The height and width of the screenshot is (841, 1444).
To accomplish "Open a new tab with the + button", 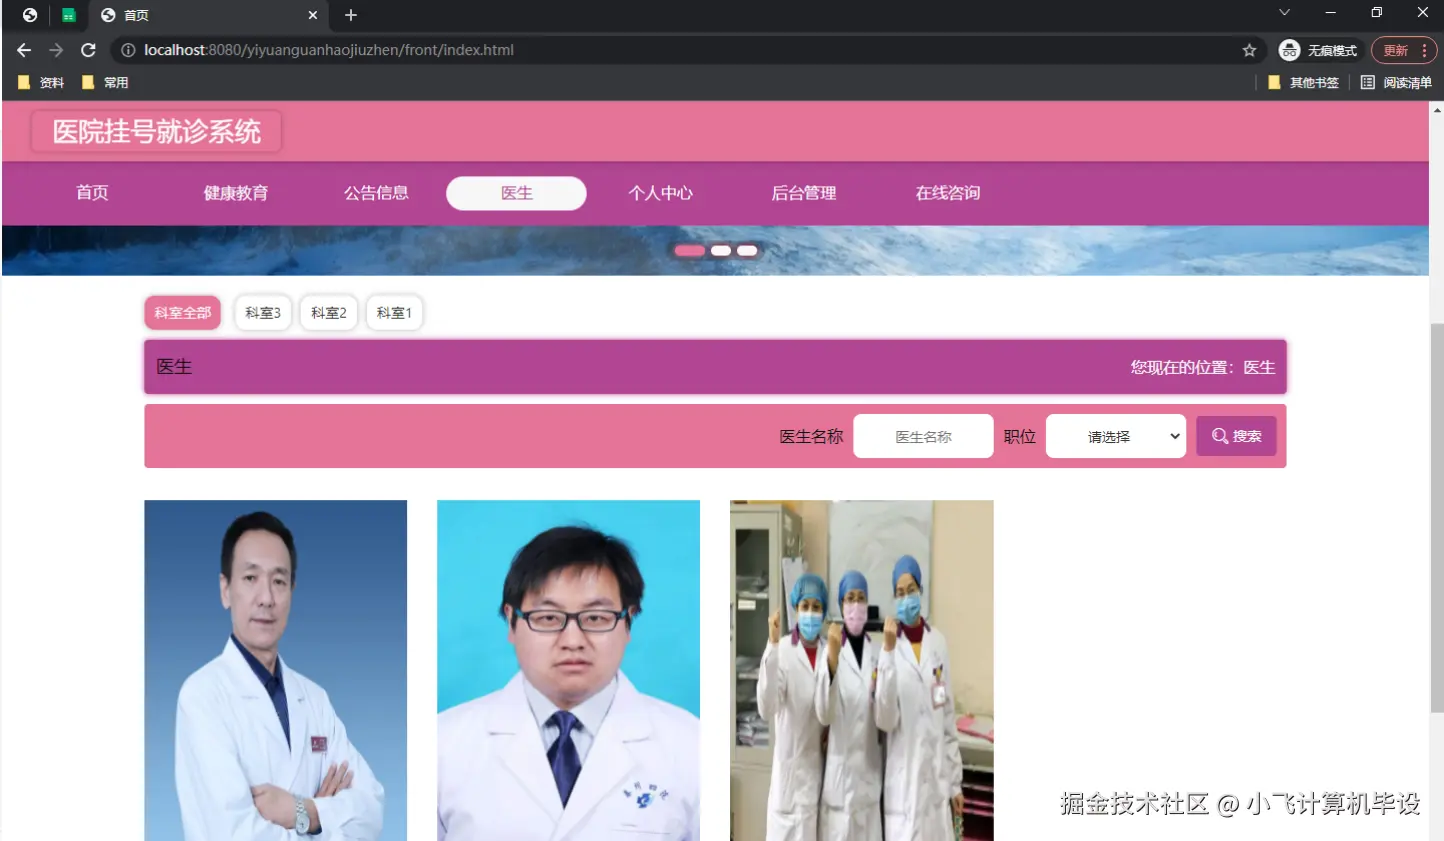I will tap(350, 15).
